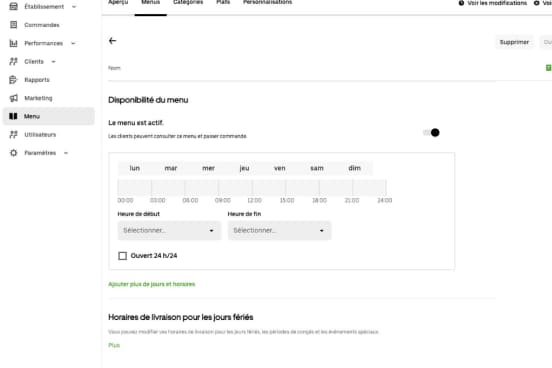
Task: Toggle the menu active switch
Action: point(431,132)
